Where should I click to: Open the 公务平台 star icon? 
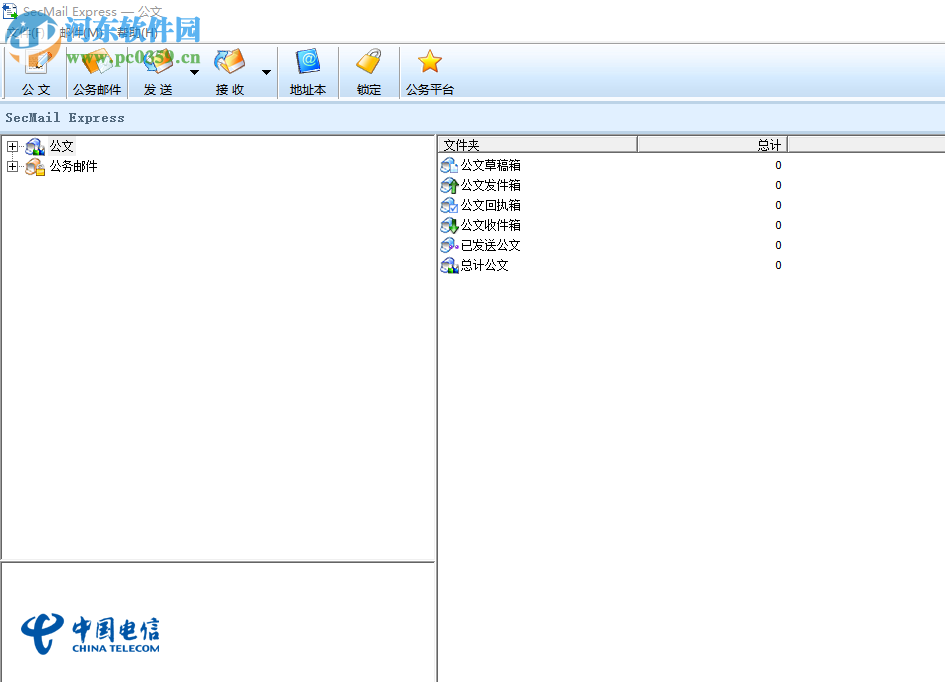point(430,62)
